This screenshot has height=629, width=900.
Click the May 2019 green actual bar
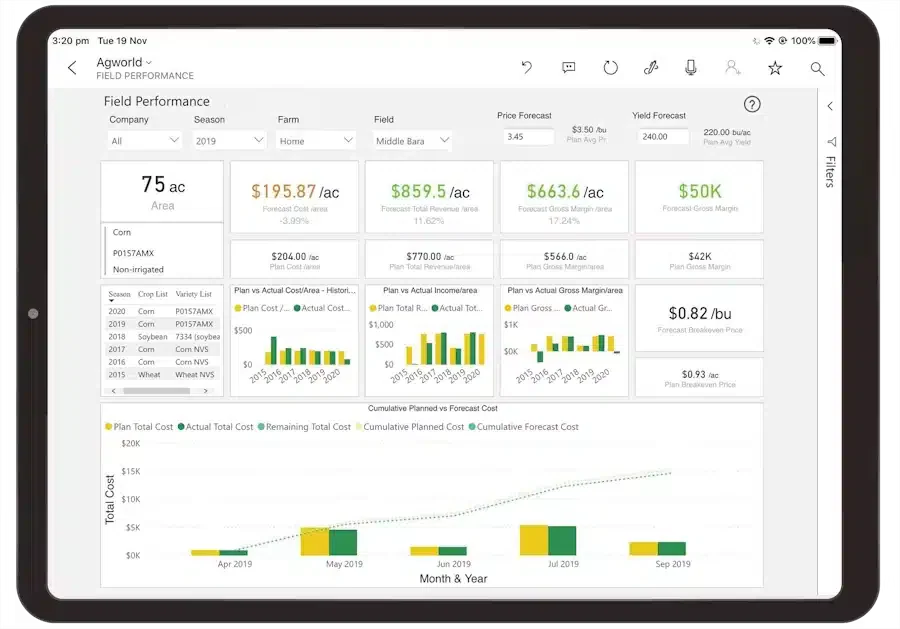tap(343, 542)
